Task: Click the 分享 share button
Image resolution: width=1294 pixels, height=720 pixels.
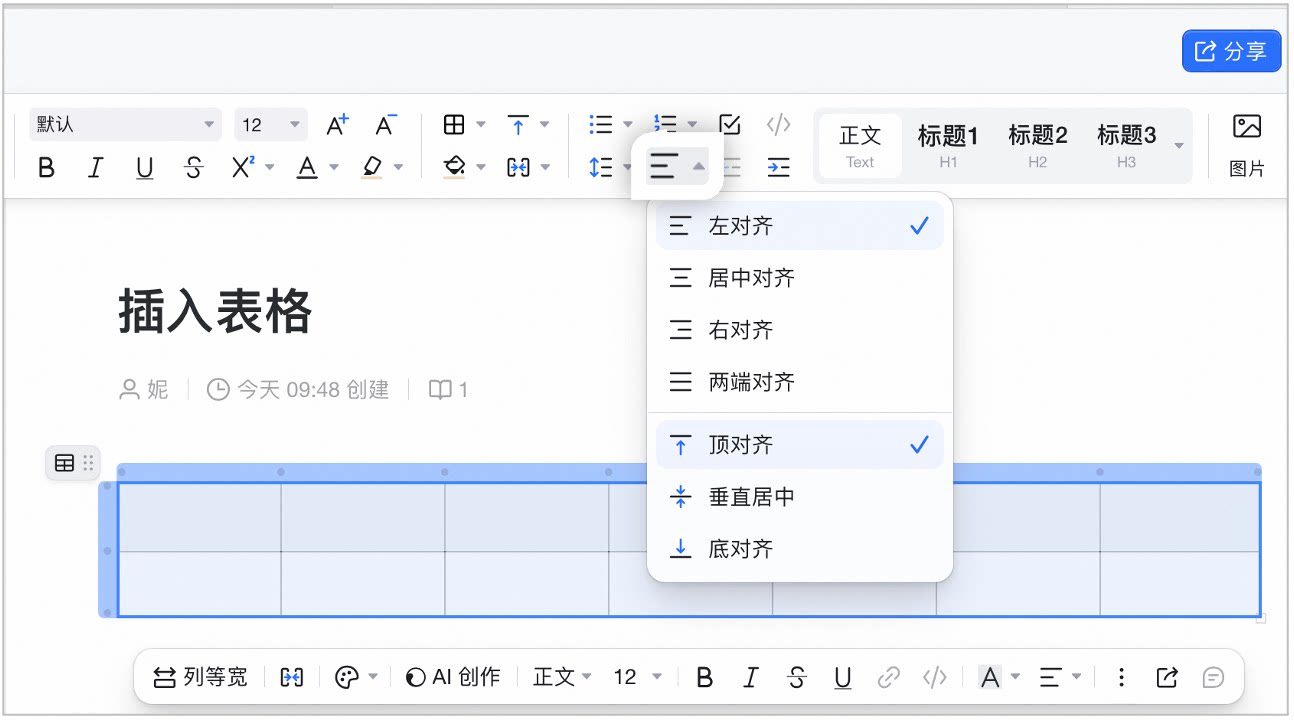Action: tap(1232, 51)
